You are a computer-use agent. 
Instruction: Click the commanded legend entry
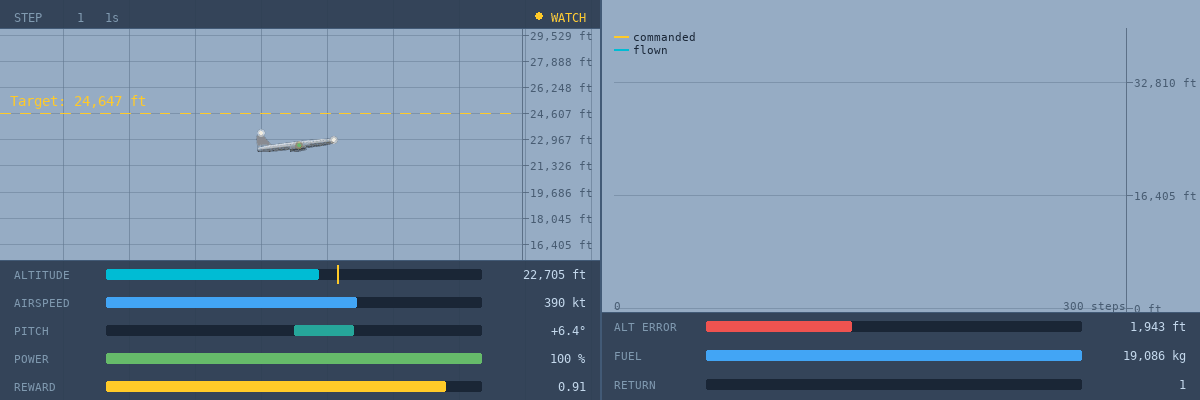pyautogui.click(x=655, y=38)
